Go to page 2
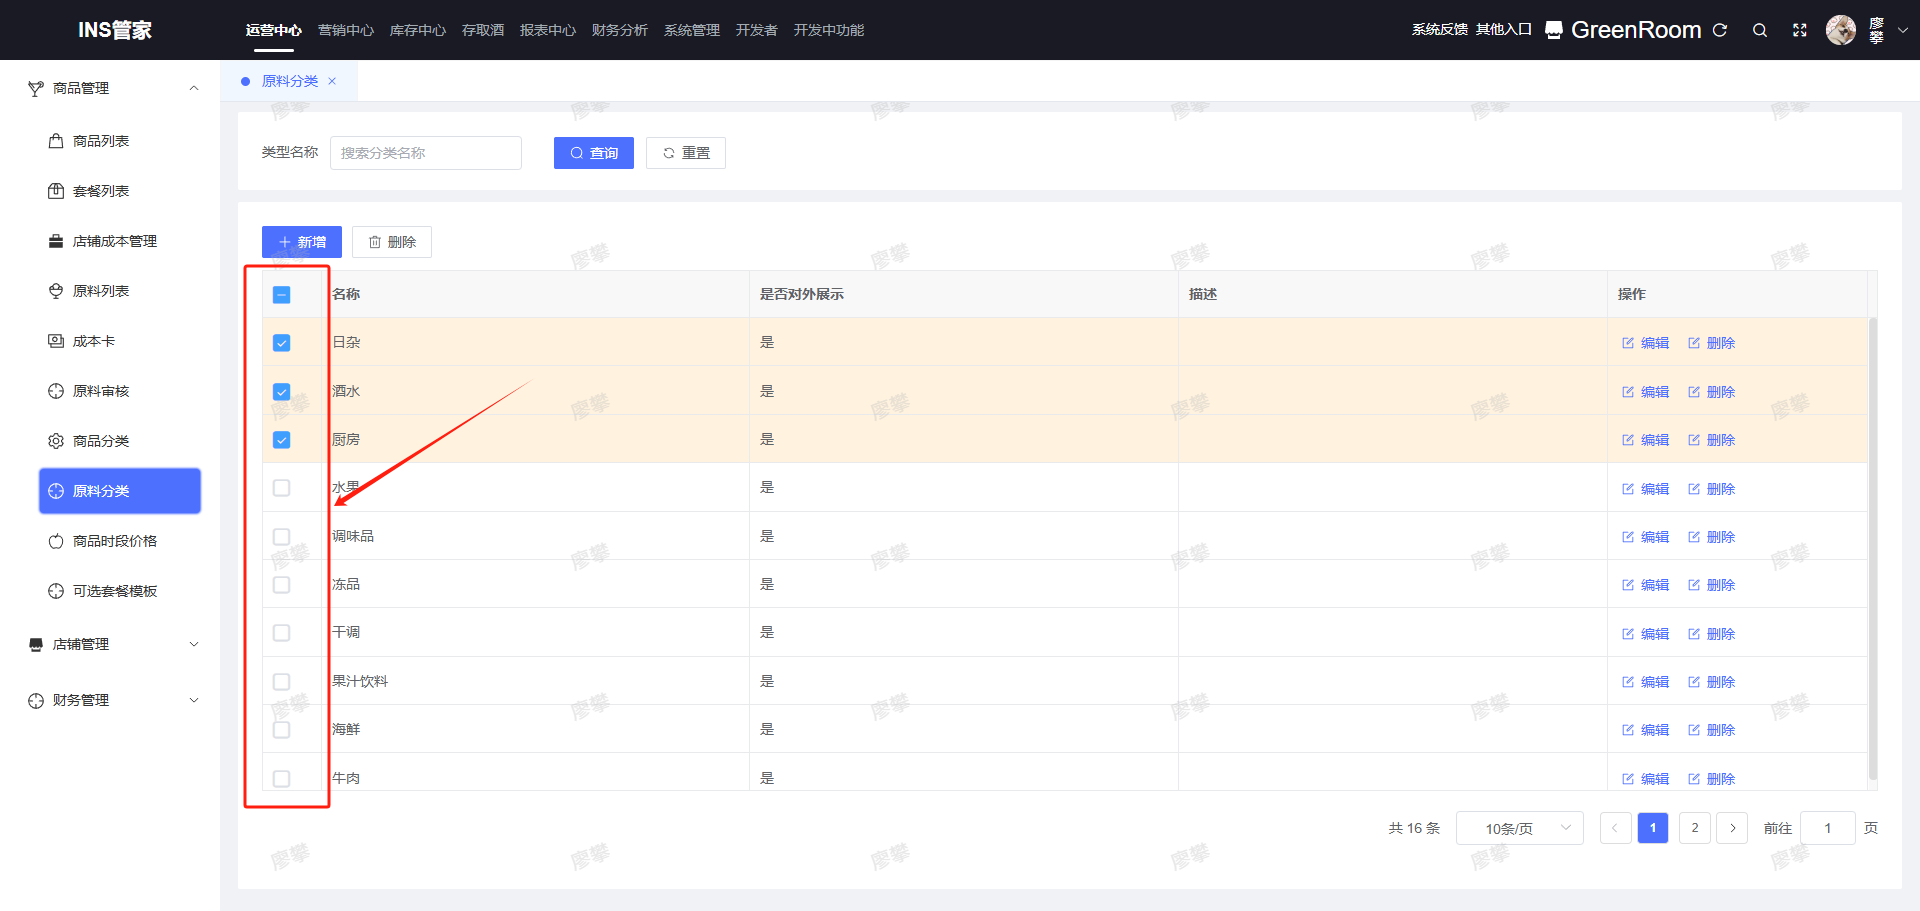 tap(1695, 828)
